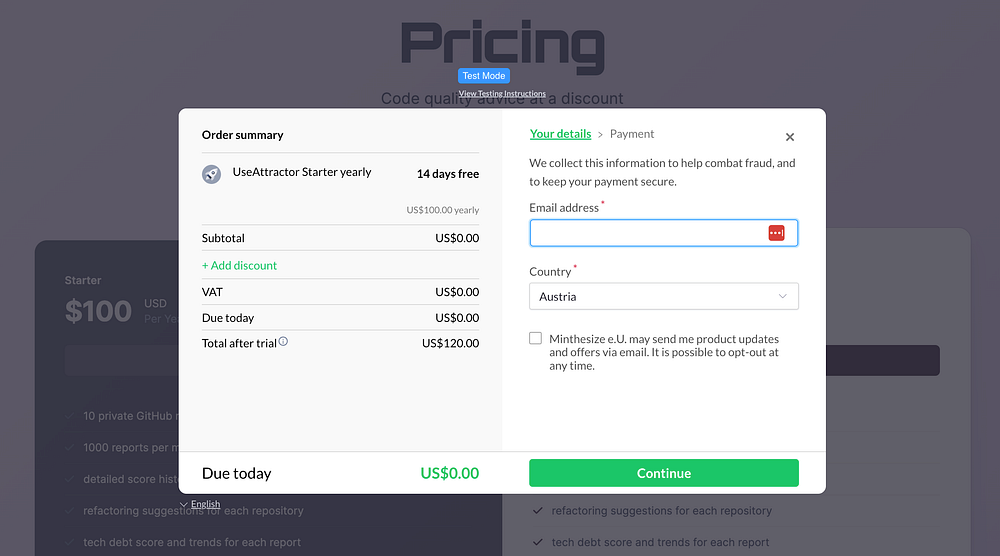
Task: Click the info icon beside Total after trial
Action: [283, 342]
